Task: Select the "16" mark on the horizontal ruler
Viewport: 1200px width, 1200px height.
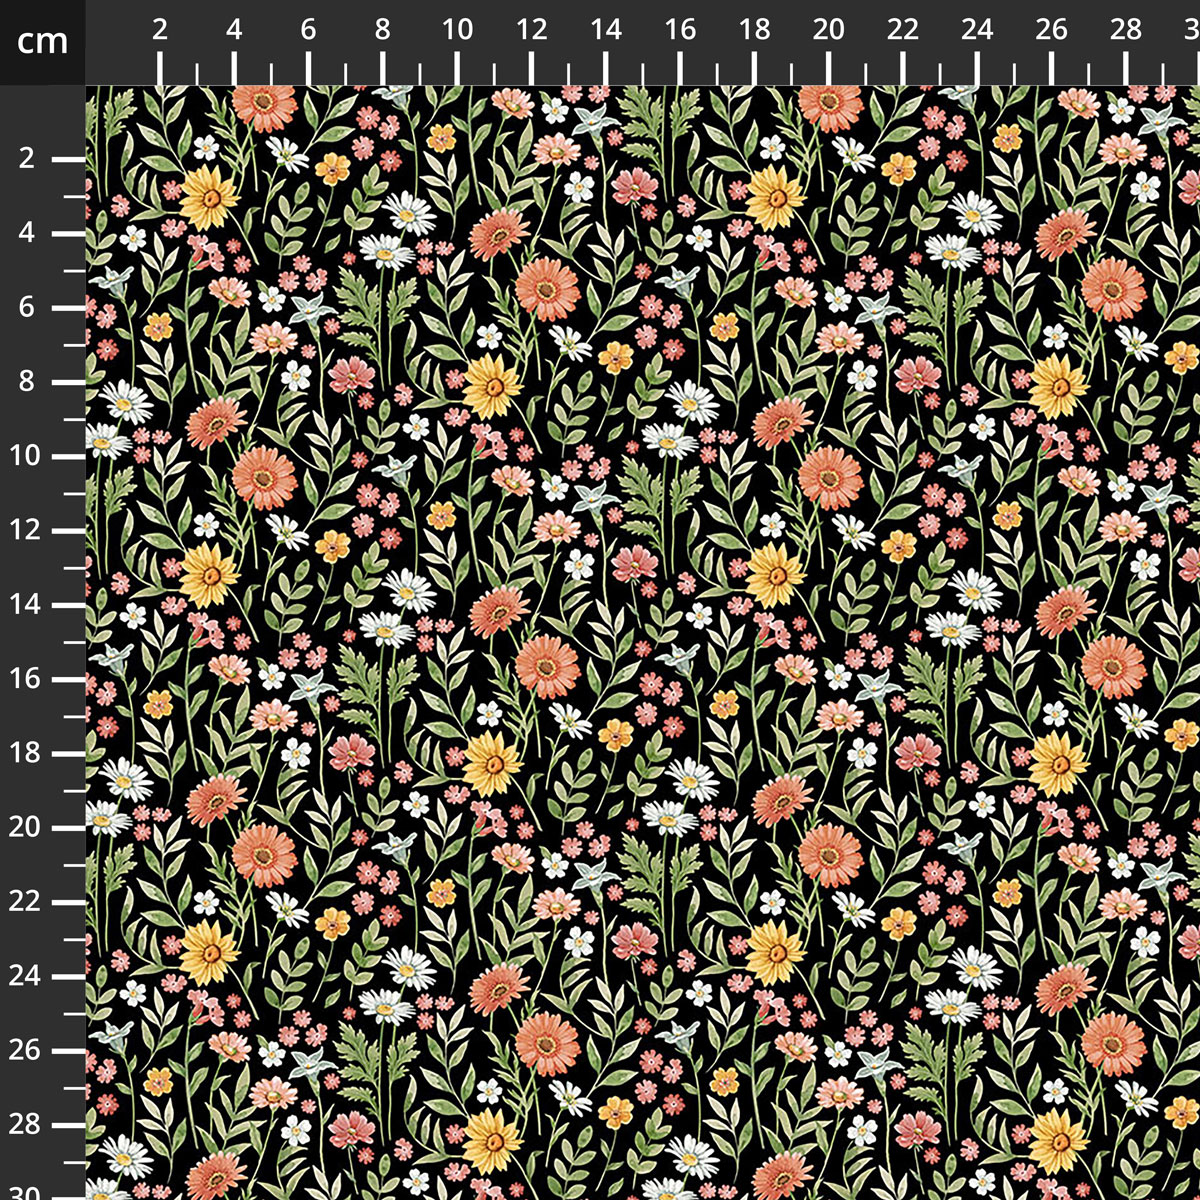Action: (680, 30)
